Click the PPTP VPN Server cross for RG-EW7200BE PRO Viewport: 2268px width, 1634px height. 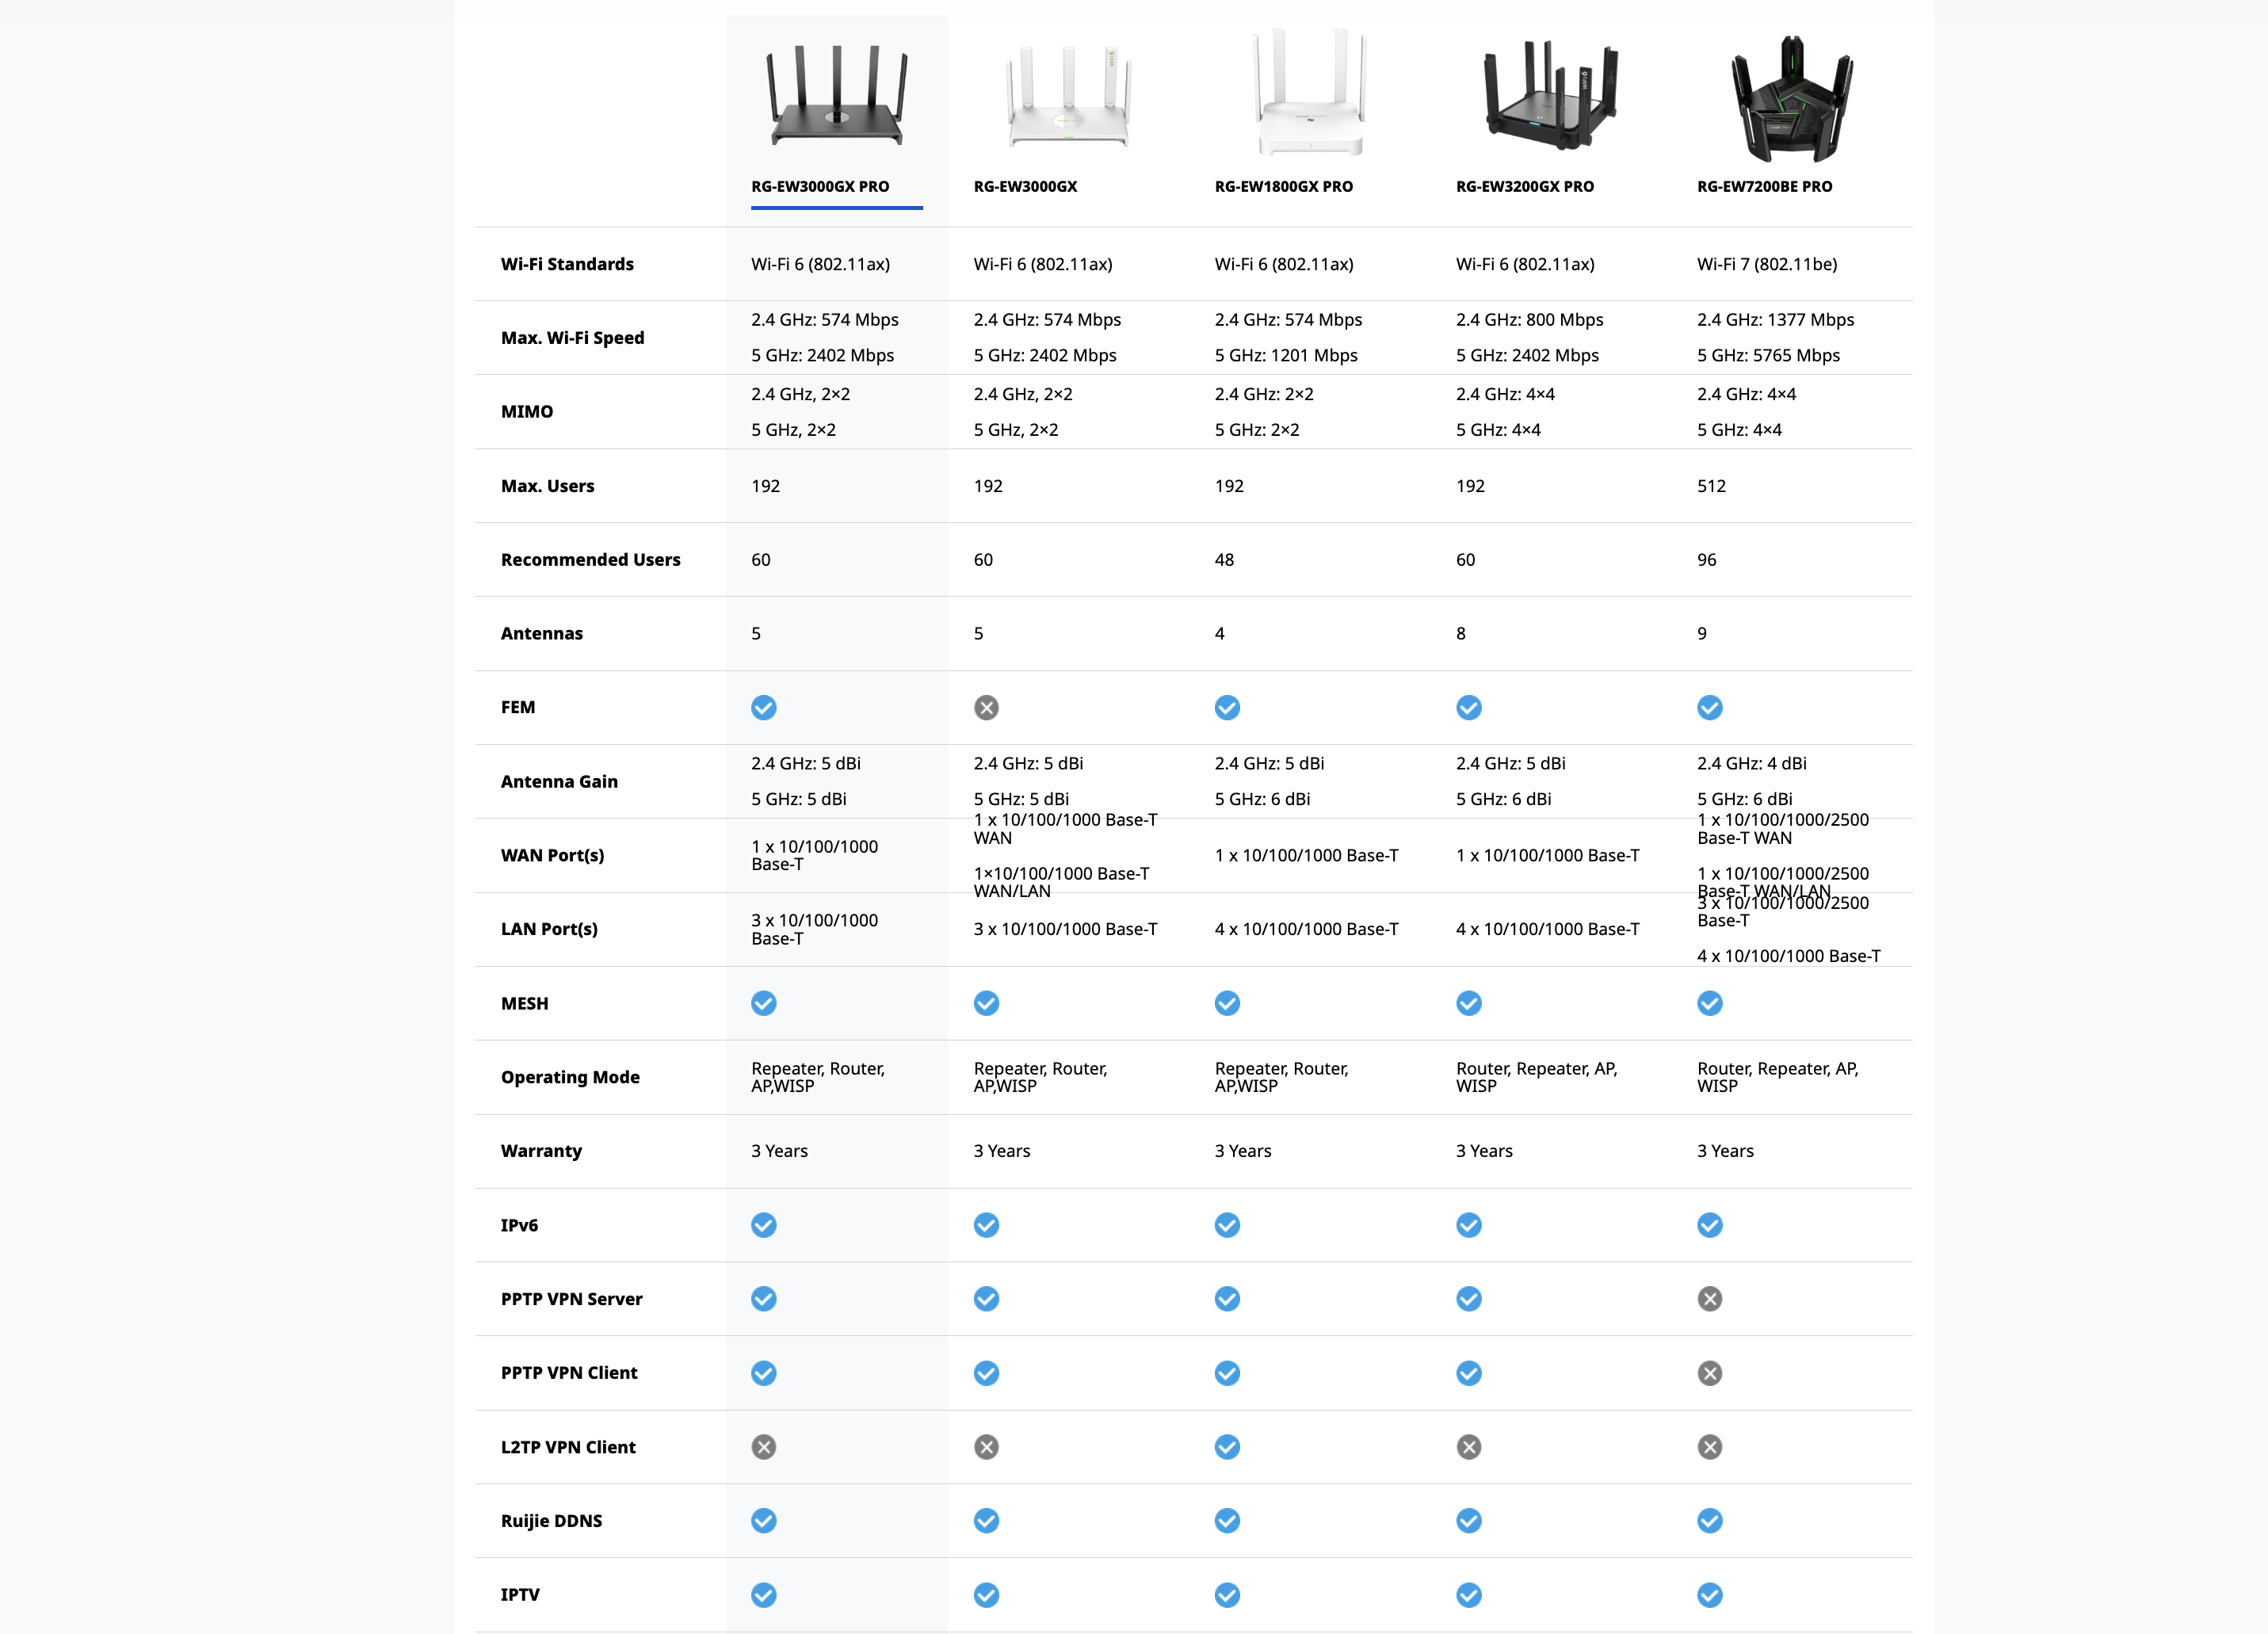(1709, 1299)
